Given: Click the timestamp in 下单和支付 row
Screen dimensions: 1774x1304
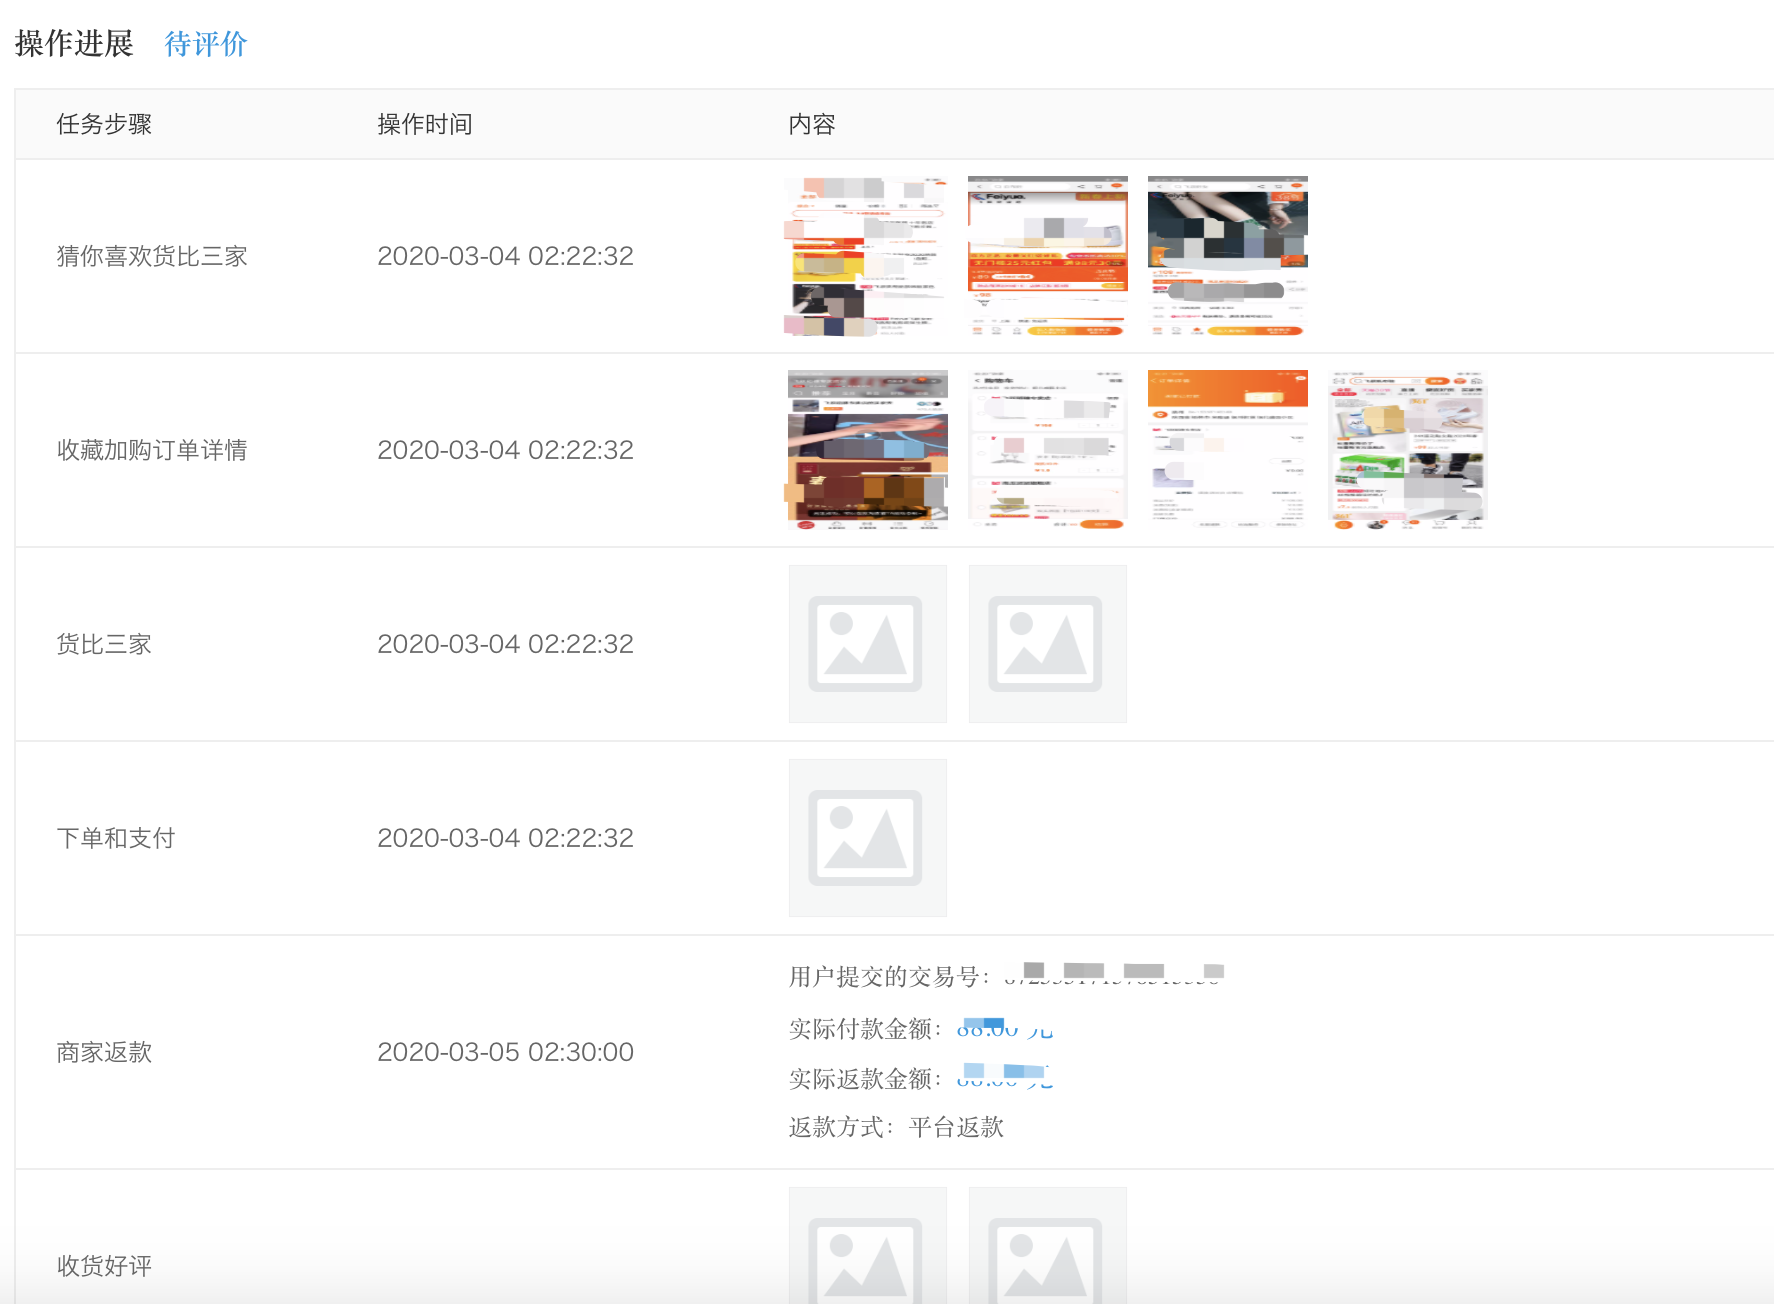Looking at the screenshot, I should click(505, 838).
